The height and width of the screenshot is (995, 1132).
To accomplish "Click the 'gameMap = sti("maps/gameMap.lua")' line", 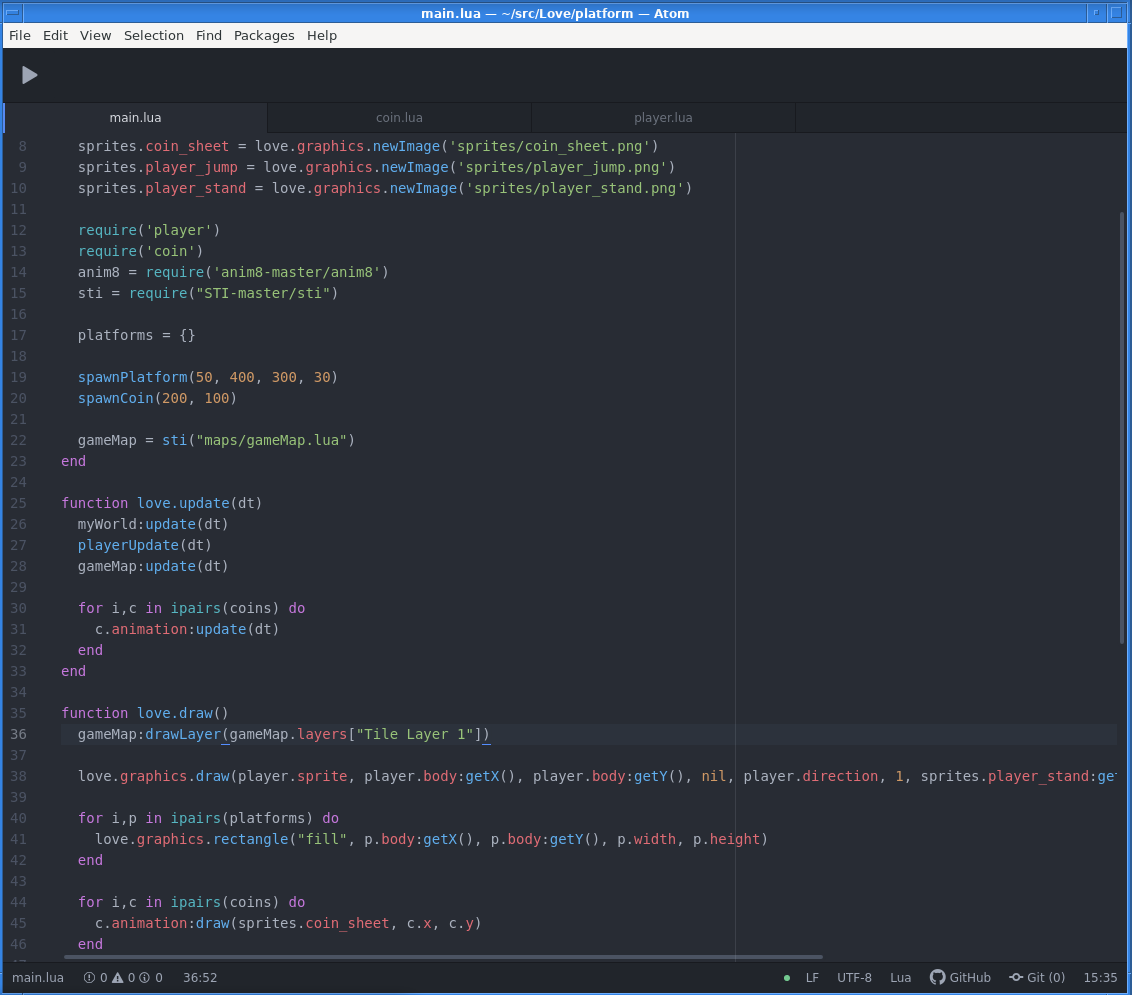I will point(217,440).
